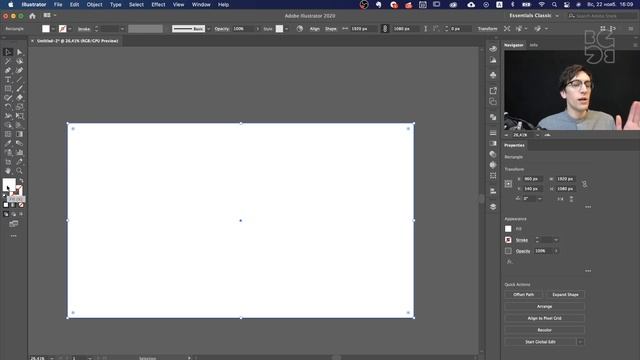Select the Curvature tool
Viewport: 640px width, 360px height.
point(20,70)
